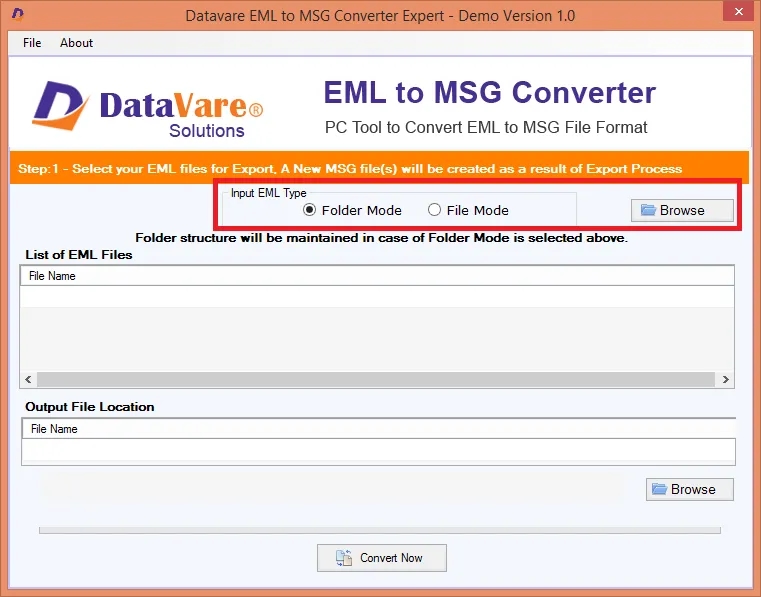
Task: Click the EML to MSG Converter heading
Action: pos(489,92)
